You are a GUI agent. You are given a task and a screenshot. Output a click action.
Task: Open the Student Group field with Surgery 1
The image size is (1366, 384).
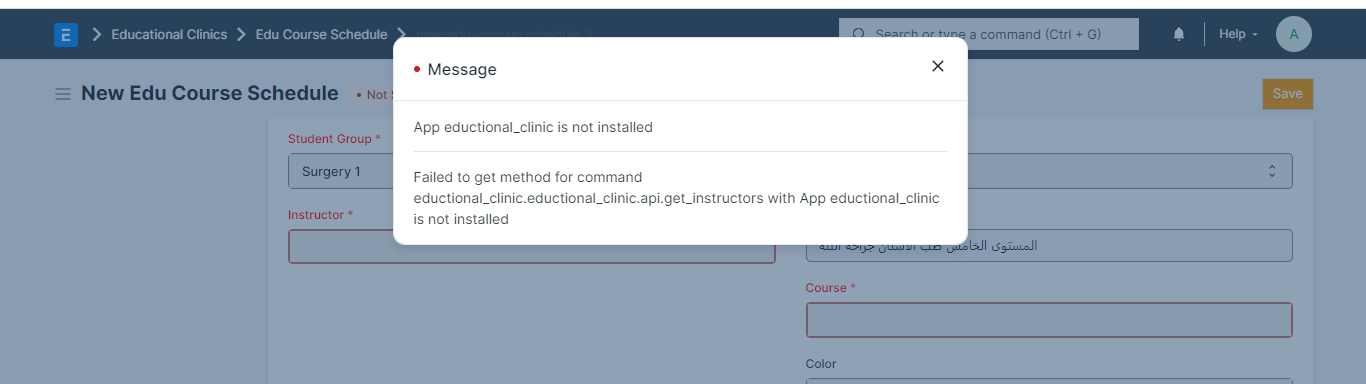pyautogui.click(x=340, y=171)
